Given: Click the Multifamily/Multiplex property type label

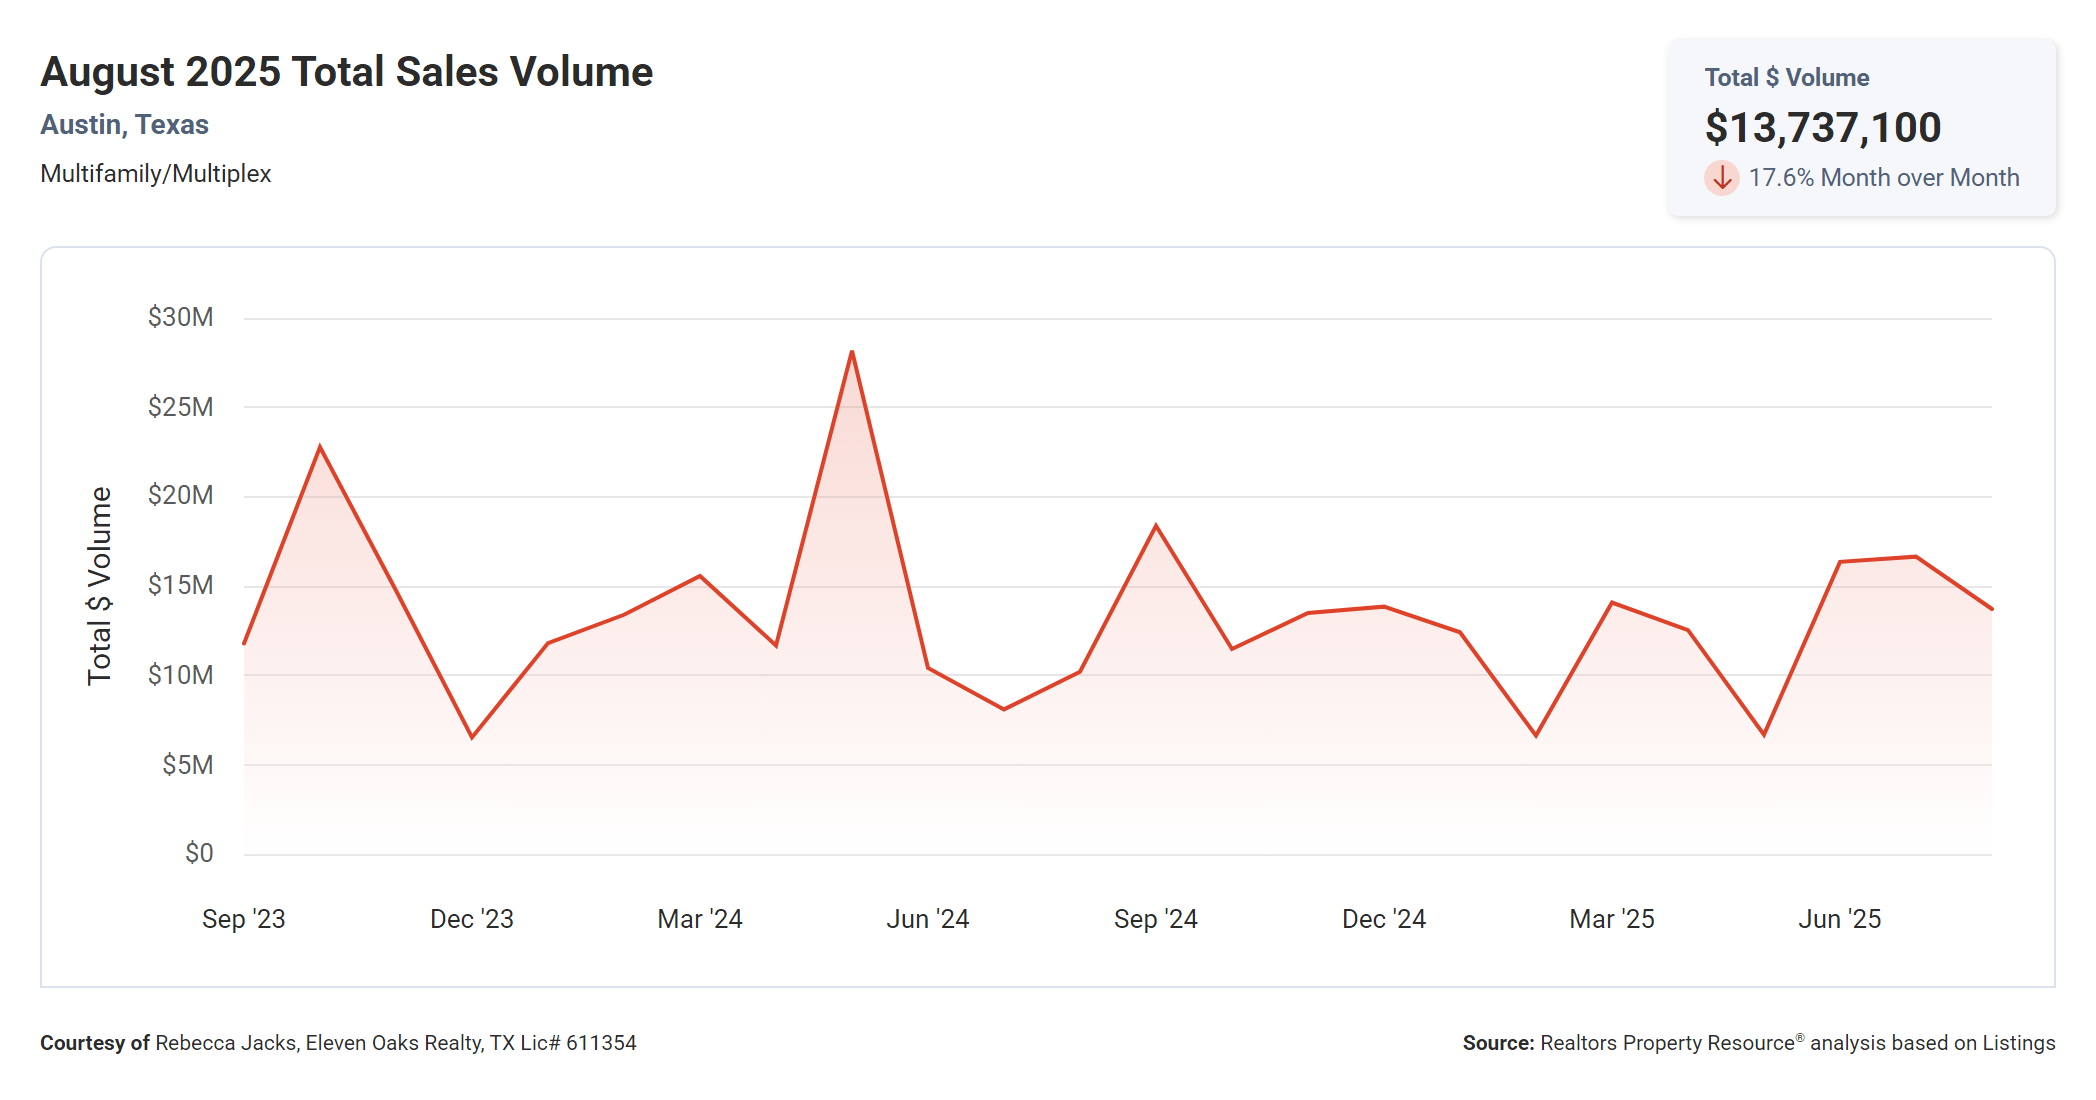Looking at the screenshot, I should click(x=155, y=174).
